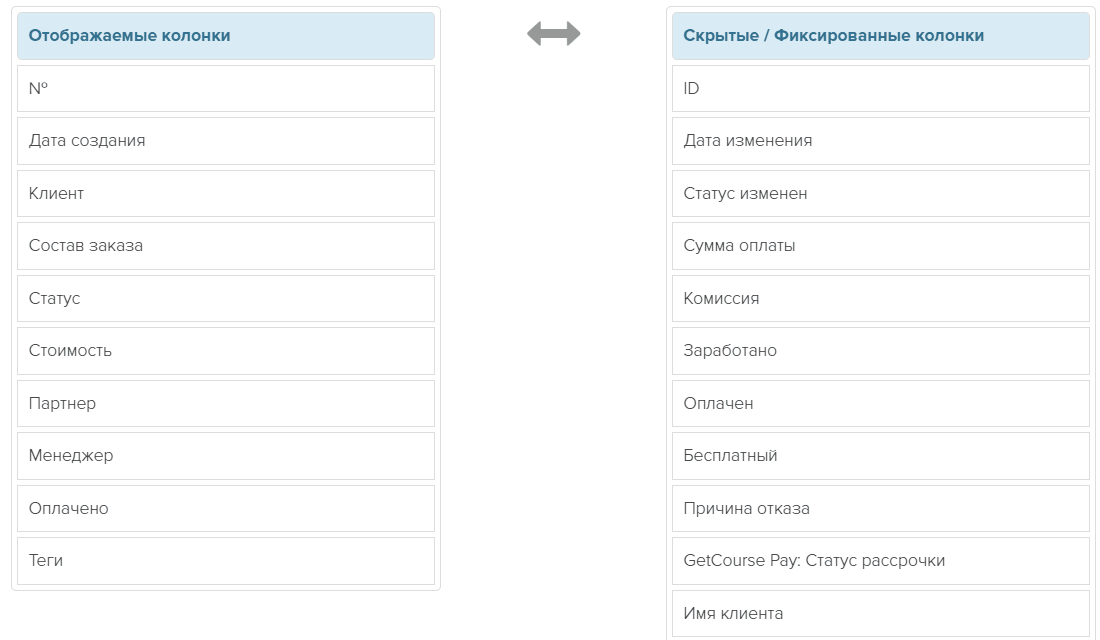Click the double arrow transfer icon
The height and width of the screenshot is (640, 1100).
click(x=552, y=33)
